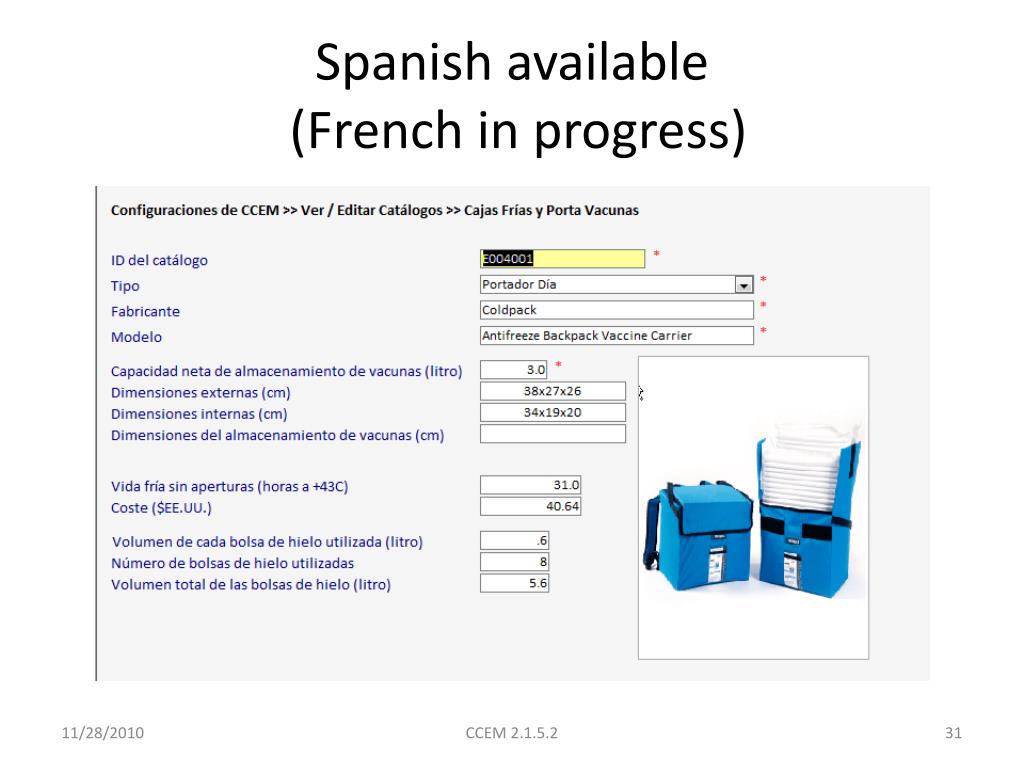Image resolution: width=1024 pixels, height=768 pixels.
Task: Click 'Volumen de cada bolsa de hielo' label
Action: pos(267,542)
